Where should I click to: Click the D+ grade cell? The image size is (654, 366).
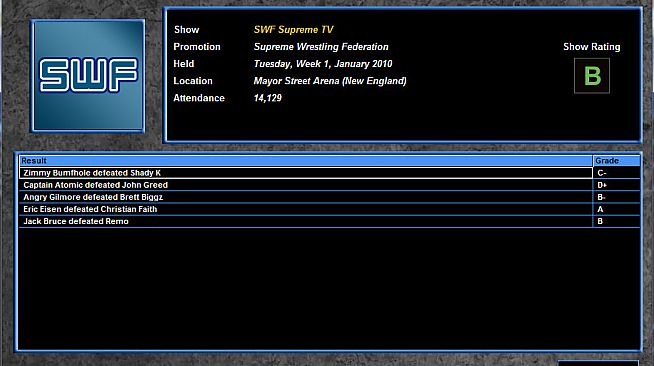pyautogui.click(x=616, y=185)
